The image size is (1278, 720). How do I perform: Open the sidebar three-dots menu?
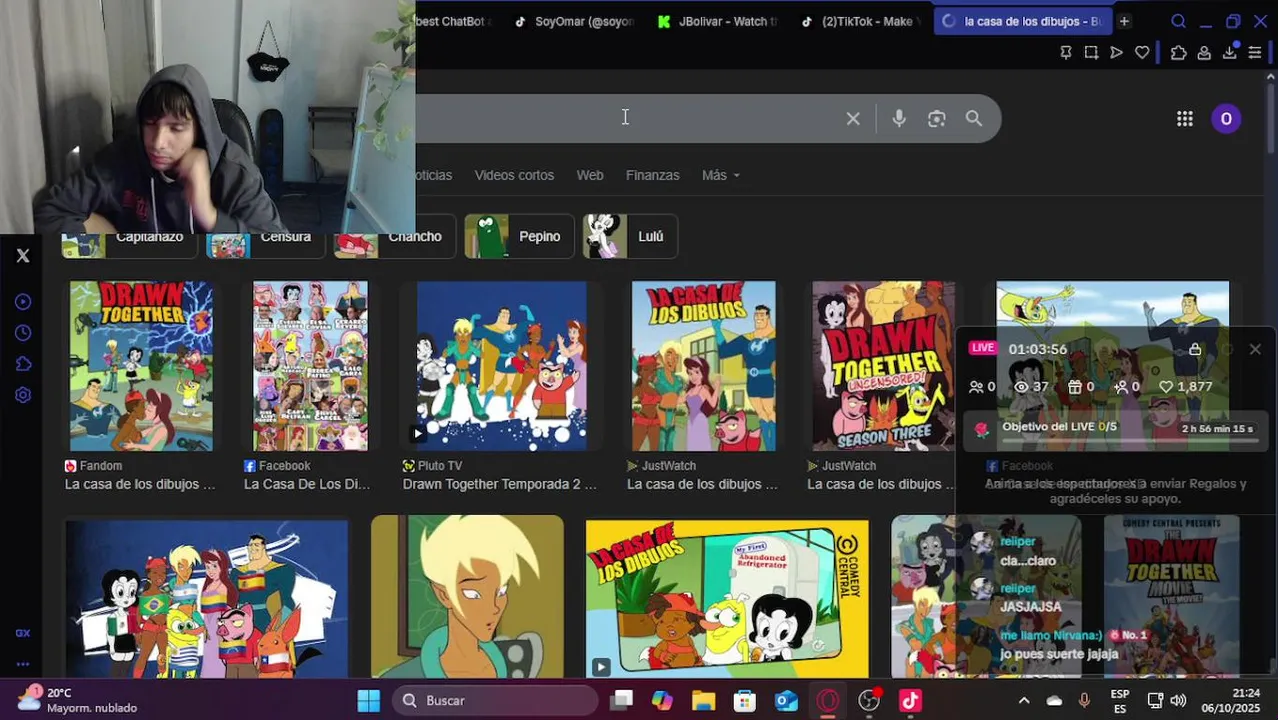pos(23,664)
